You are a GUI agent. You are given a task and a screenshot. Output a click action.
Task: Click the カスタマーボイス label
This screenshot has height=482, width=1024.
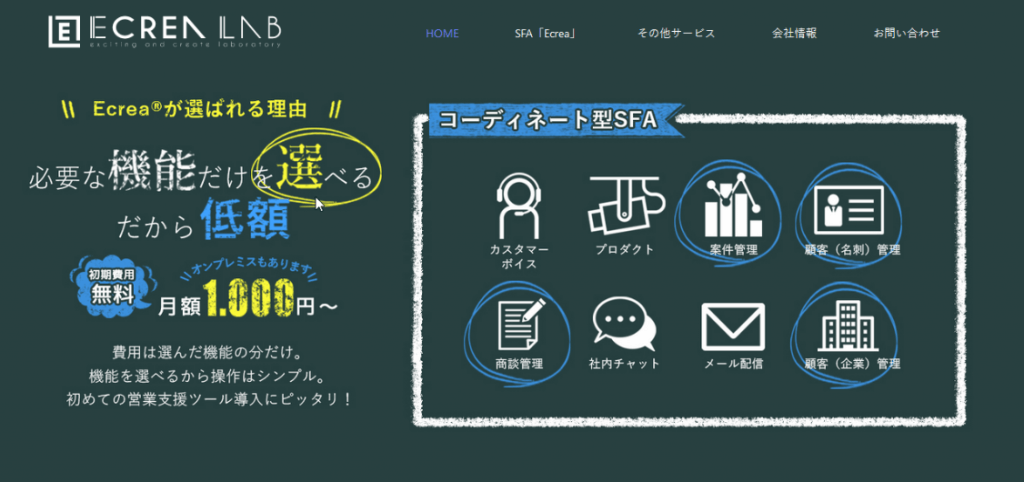[519, 257]
